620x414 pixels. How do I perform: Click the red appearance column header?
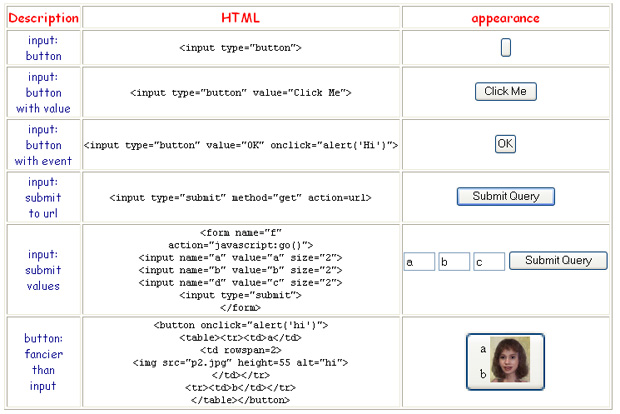(505, 18)
